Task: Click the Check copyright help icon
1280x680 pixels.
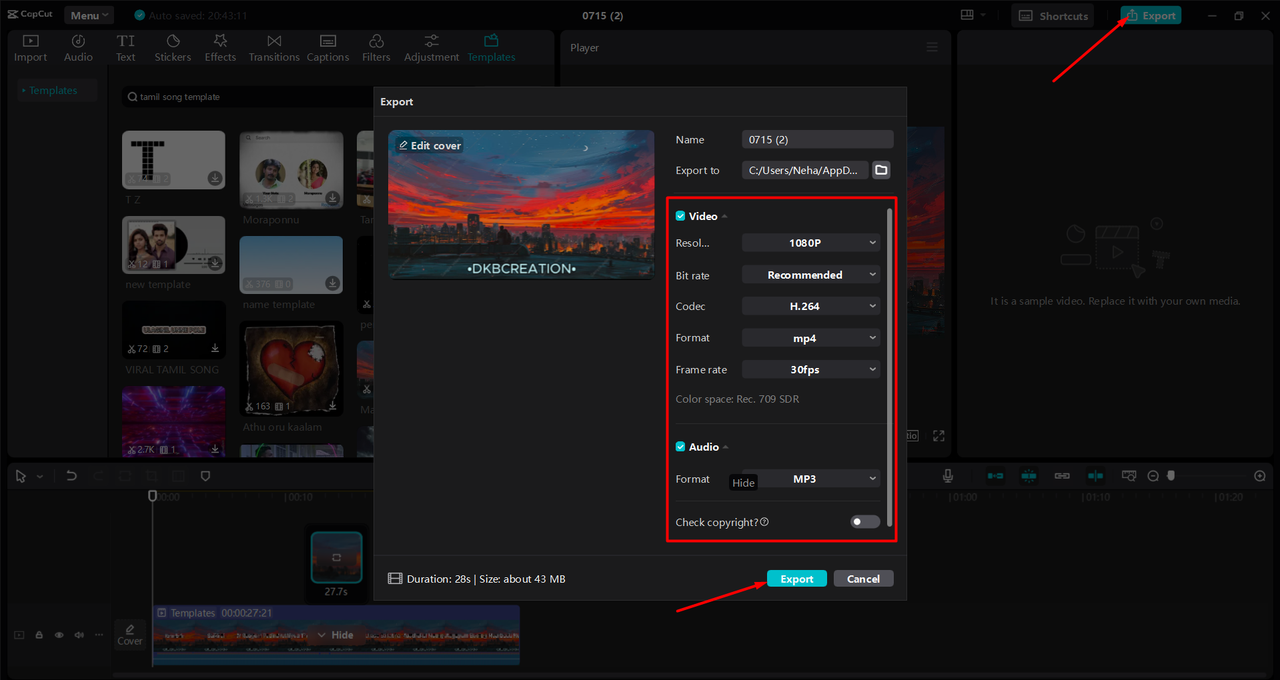Action: 765,522
